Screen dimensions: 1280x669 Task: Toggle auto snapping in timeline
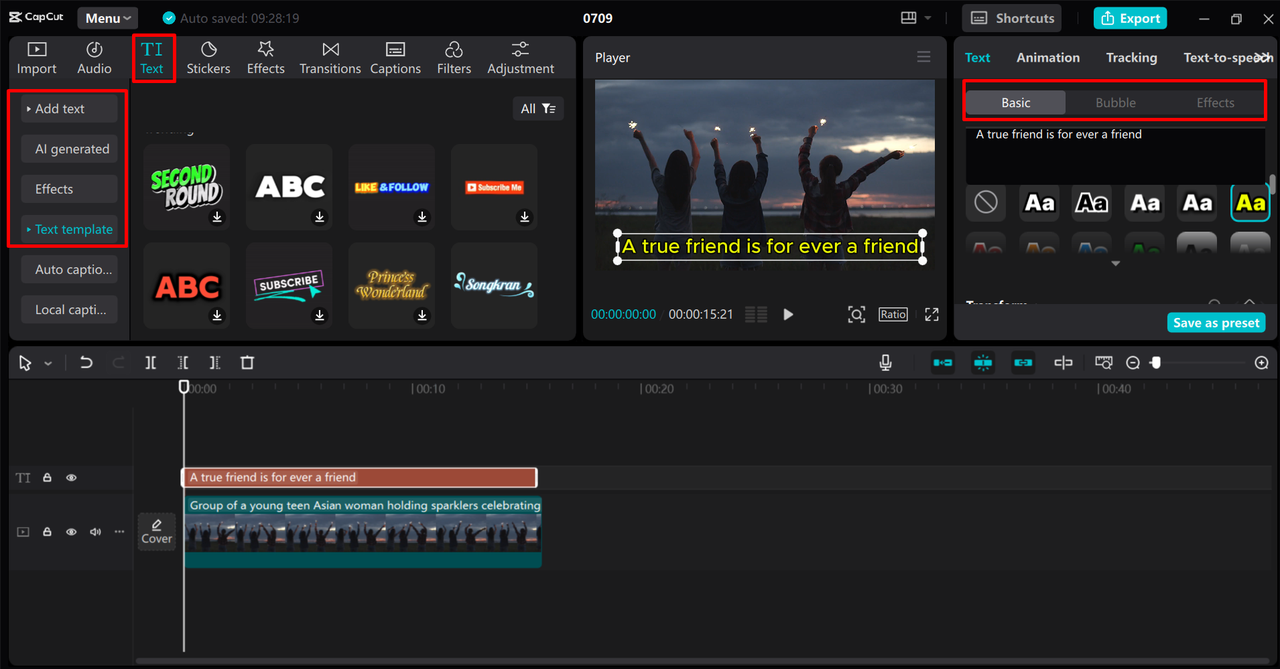(x=983, y=363)
